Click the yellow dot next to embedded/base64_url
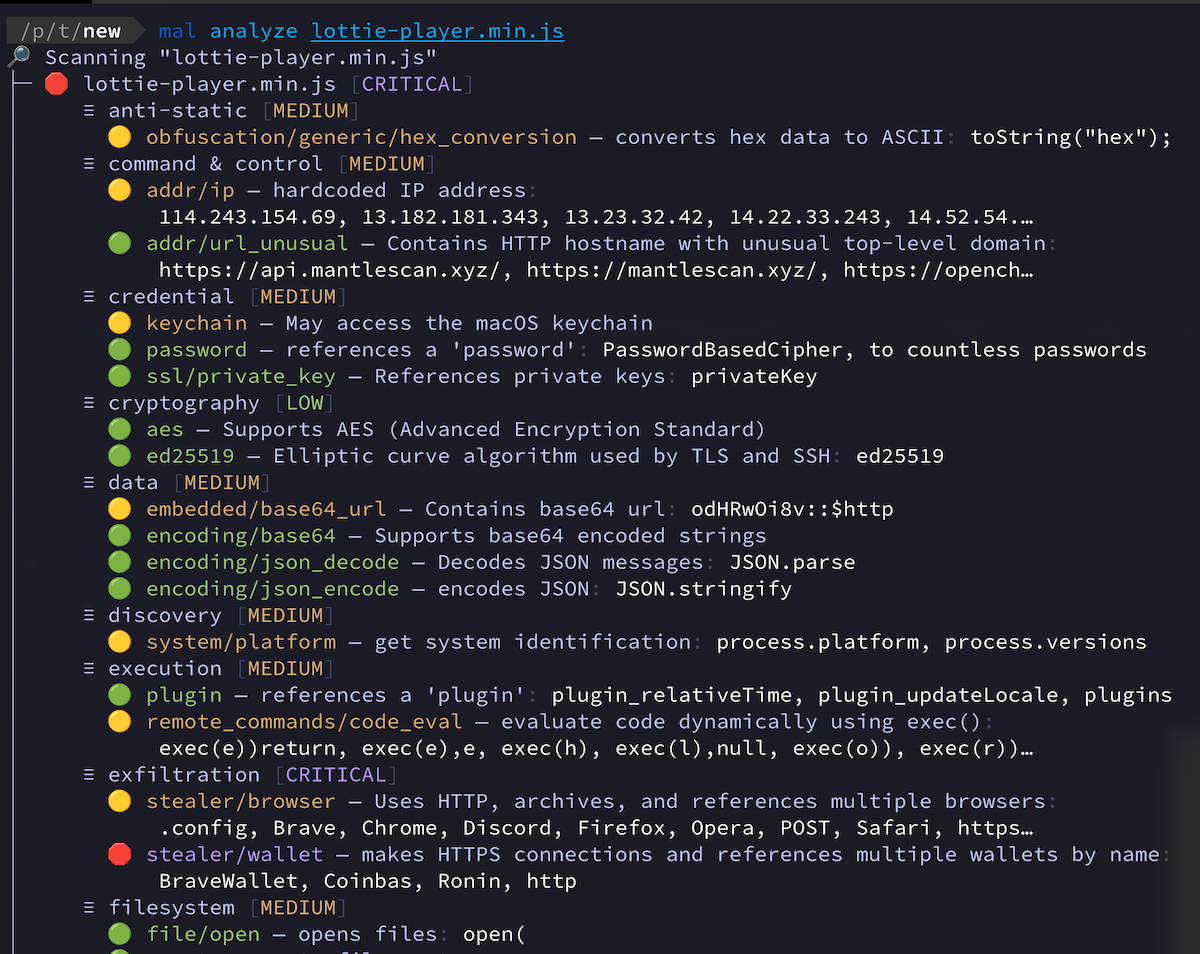The width and height of the screenshot is (1200, 954). 119,509
